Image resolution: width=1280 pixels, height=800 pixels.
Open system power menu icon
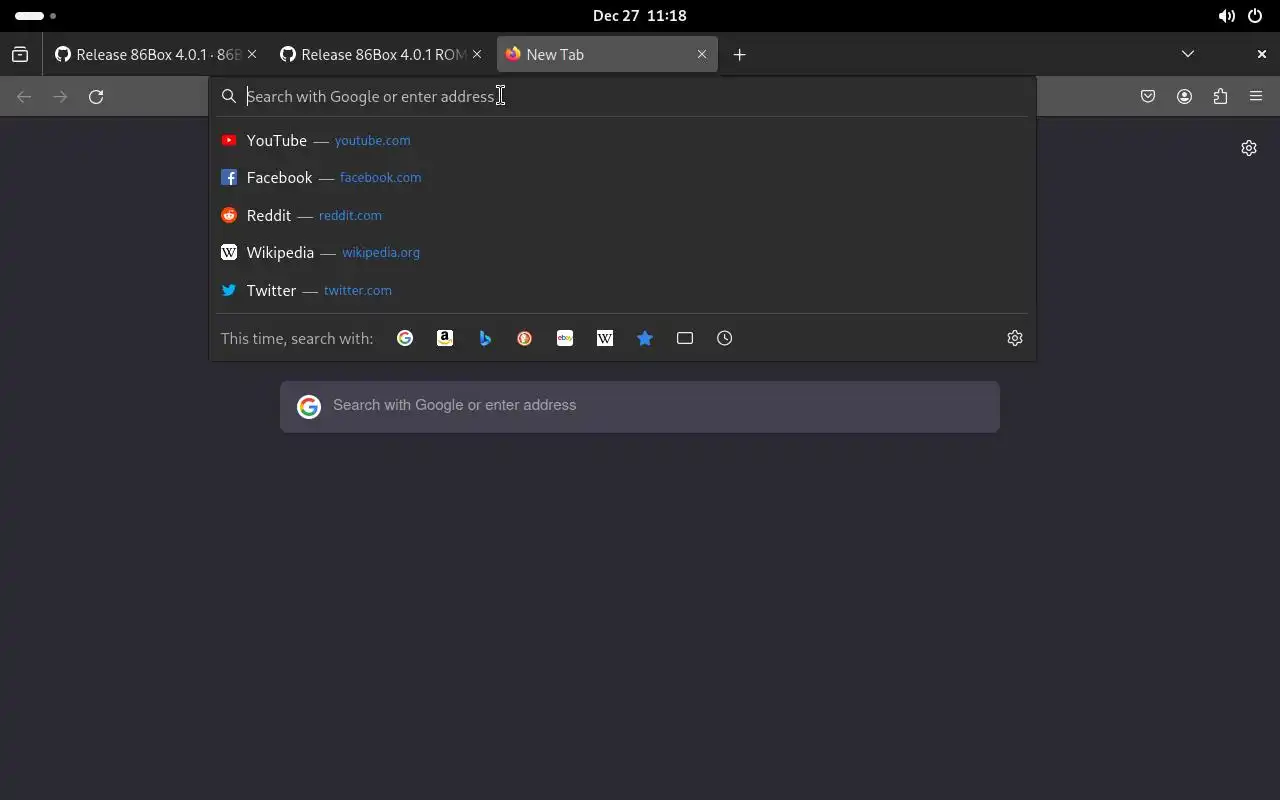tap(1255, 16)
